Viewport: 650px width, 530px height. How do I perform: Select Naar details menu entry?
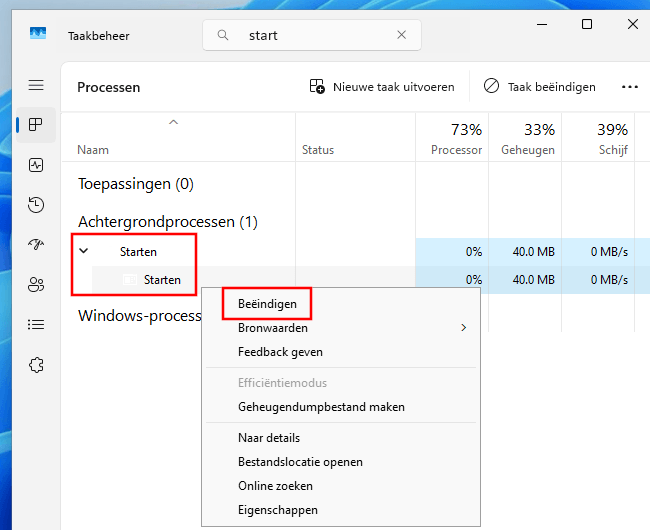tap(269, 438)
